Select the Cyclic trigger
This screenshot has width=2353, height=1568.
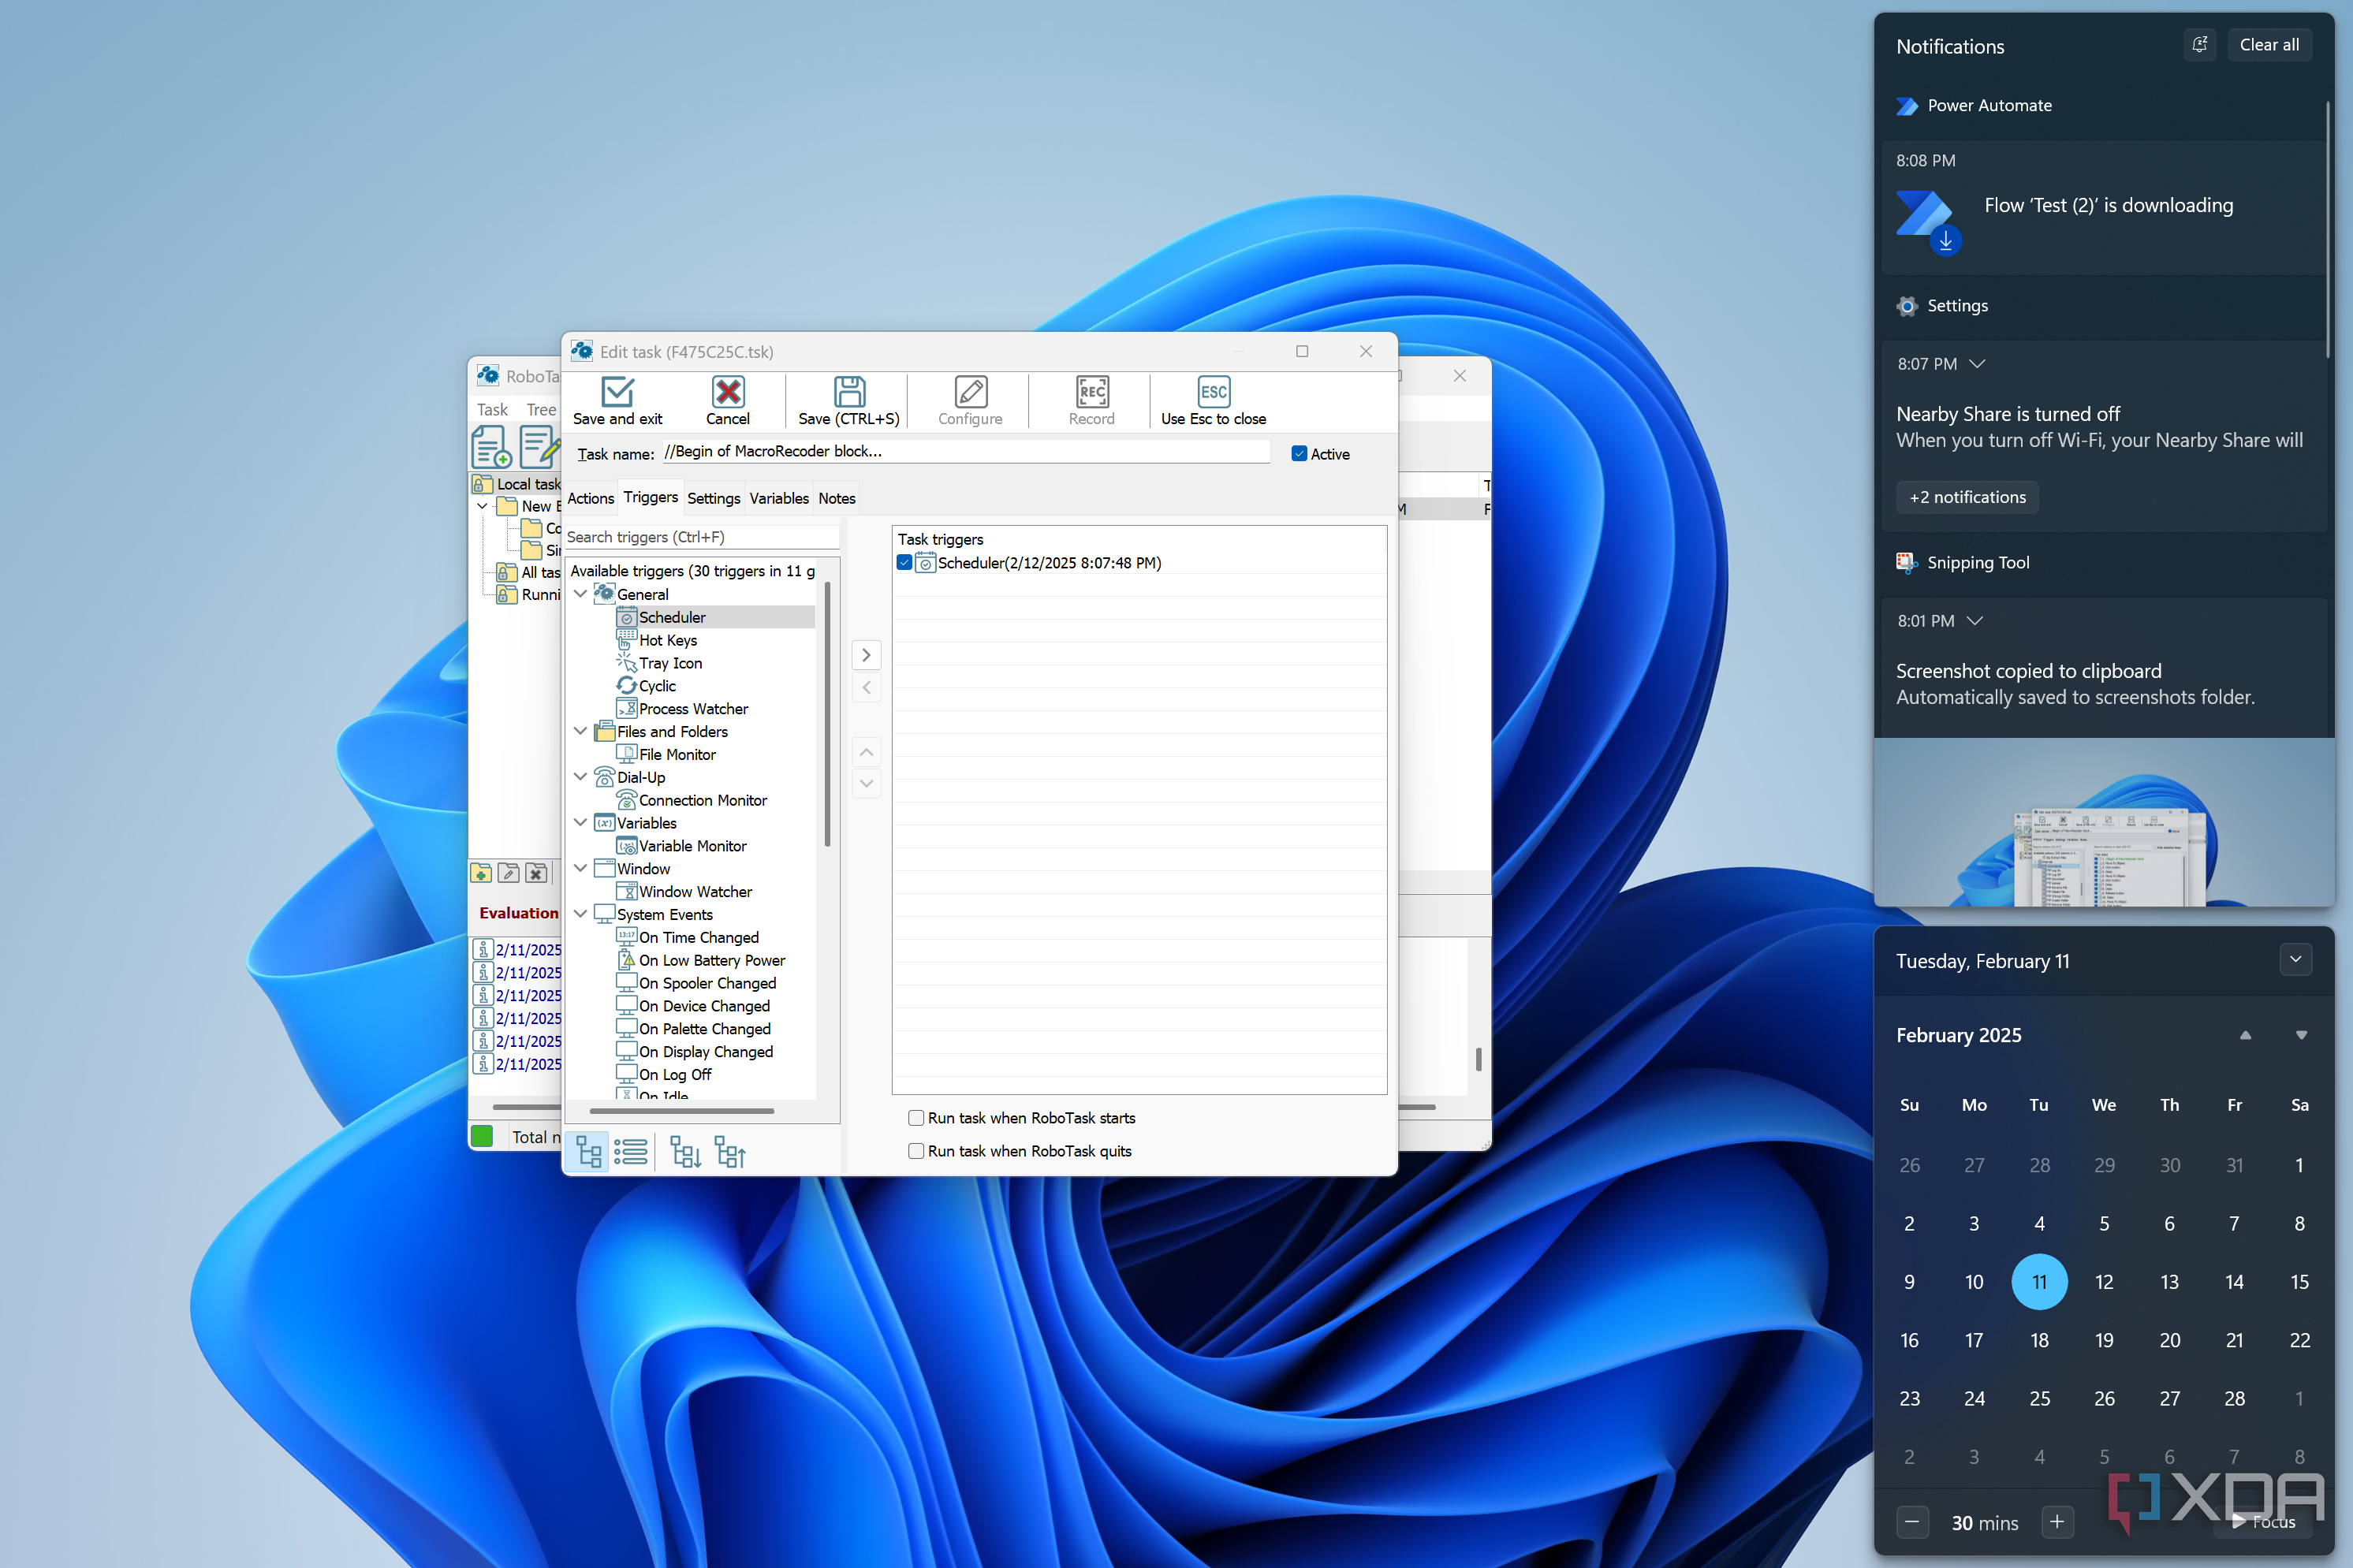click(657, 686)
